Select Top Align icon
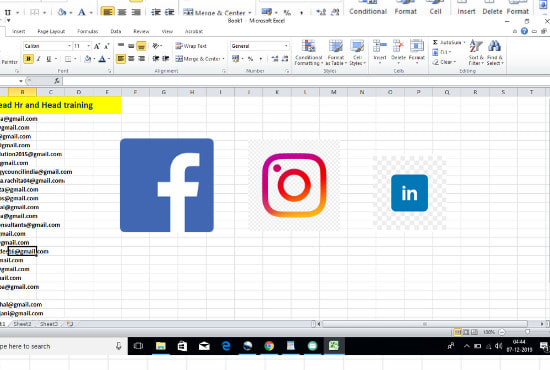 tap(121, 46)
